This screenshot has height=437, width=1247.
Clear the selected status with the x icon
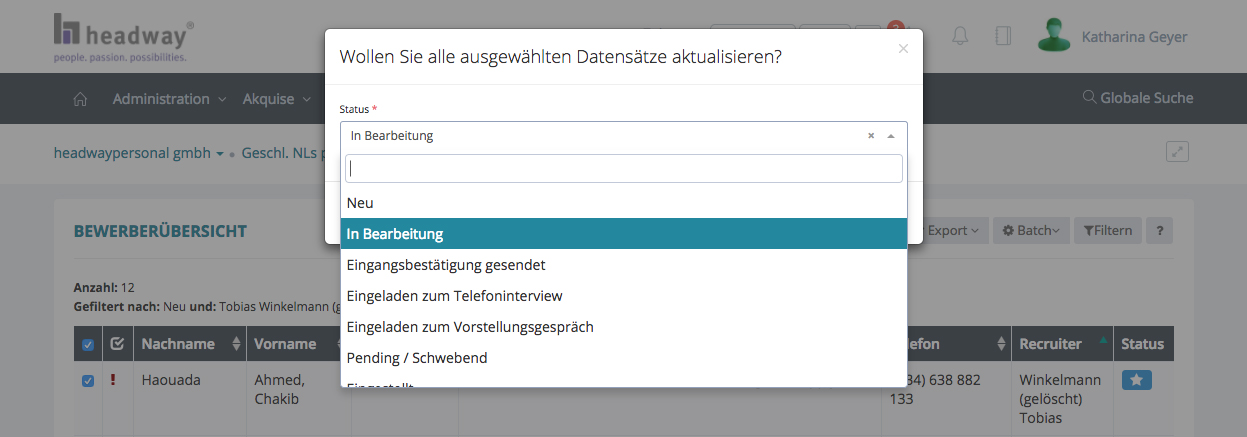click(x=871, y=136)
